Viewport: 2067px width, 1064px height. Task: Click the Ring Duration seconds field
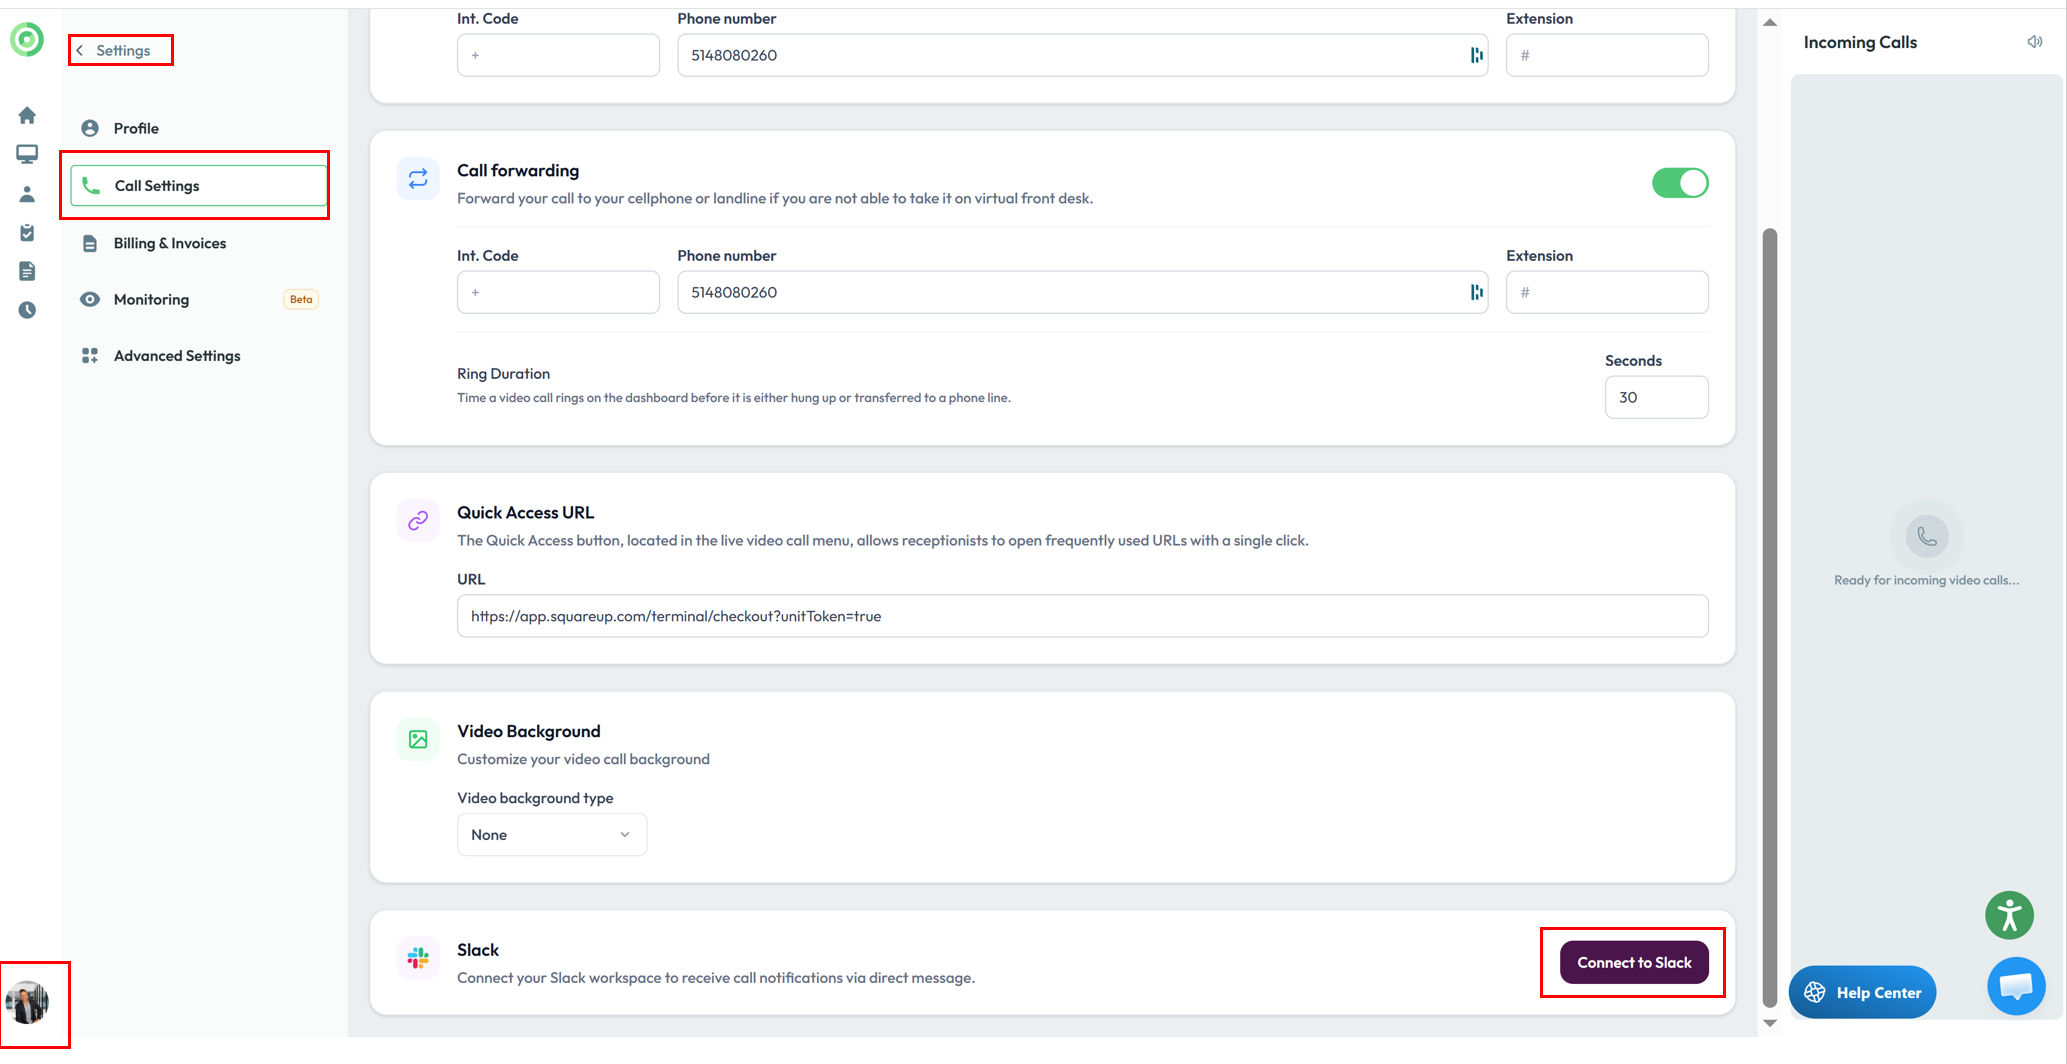click(x=1656, y=397)
